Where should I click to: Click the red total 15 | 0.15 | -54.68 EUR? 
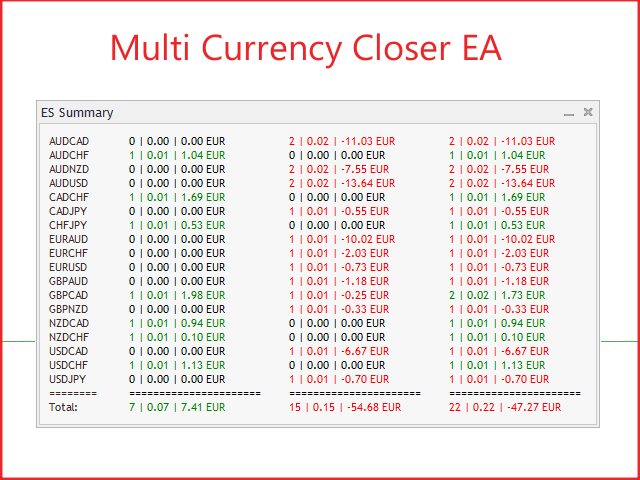pyautogui.click(x=345, y=407)
